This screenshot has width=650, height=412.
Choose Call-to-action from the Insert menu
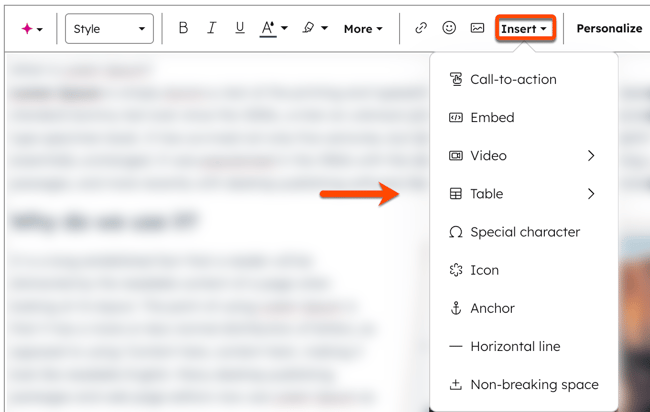click(x=524, y=79)
